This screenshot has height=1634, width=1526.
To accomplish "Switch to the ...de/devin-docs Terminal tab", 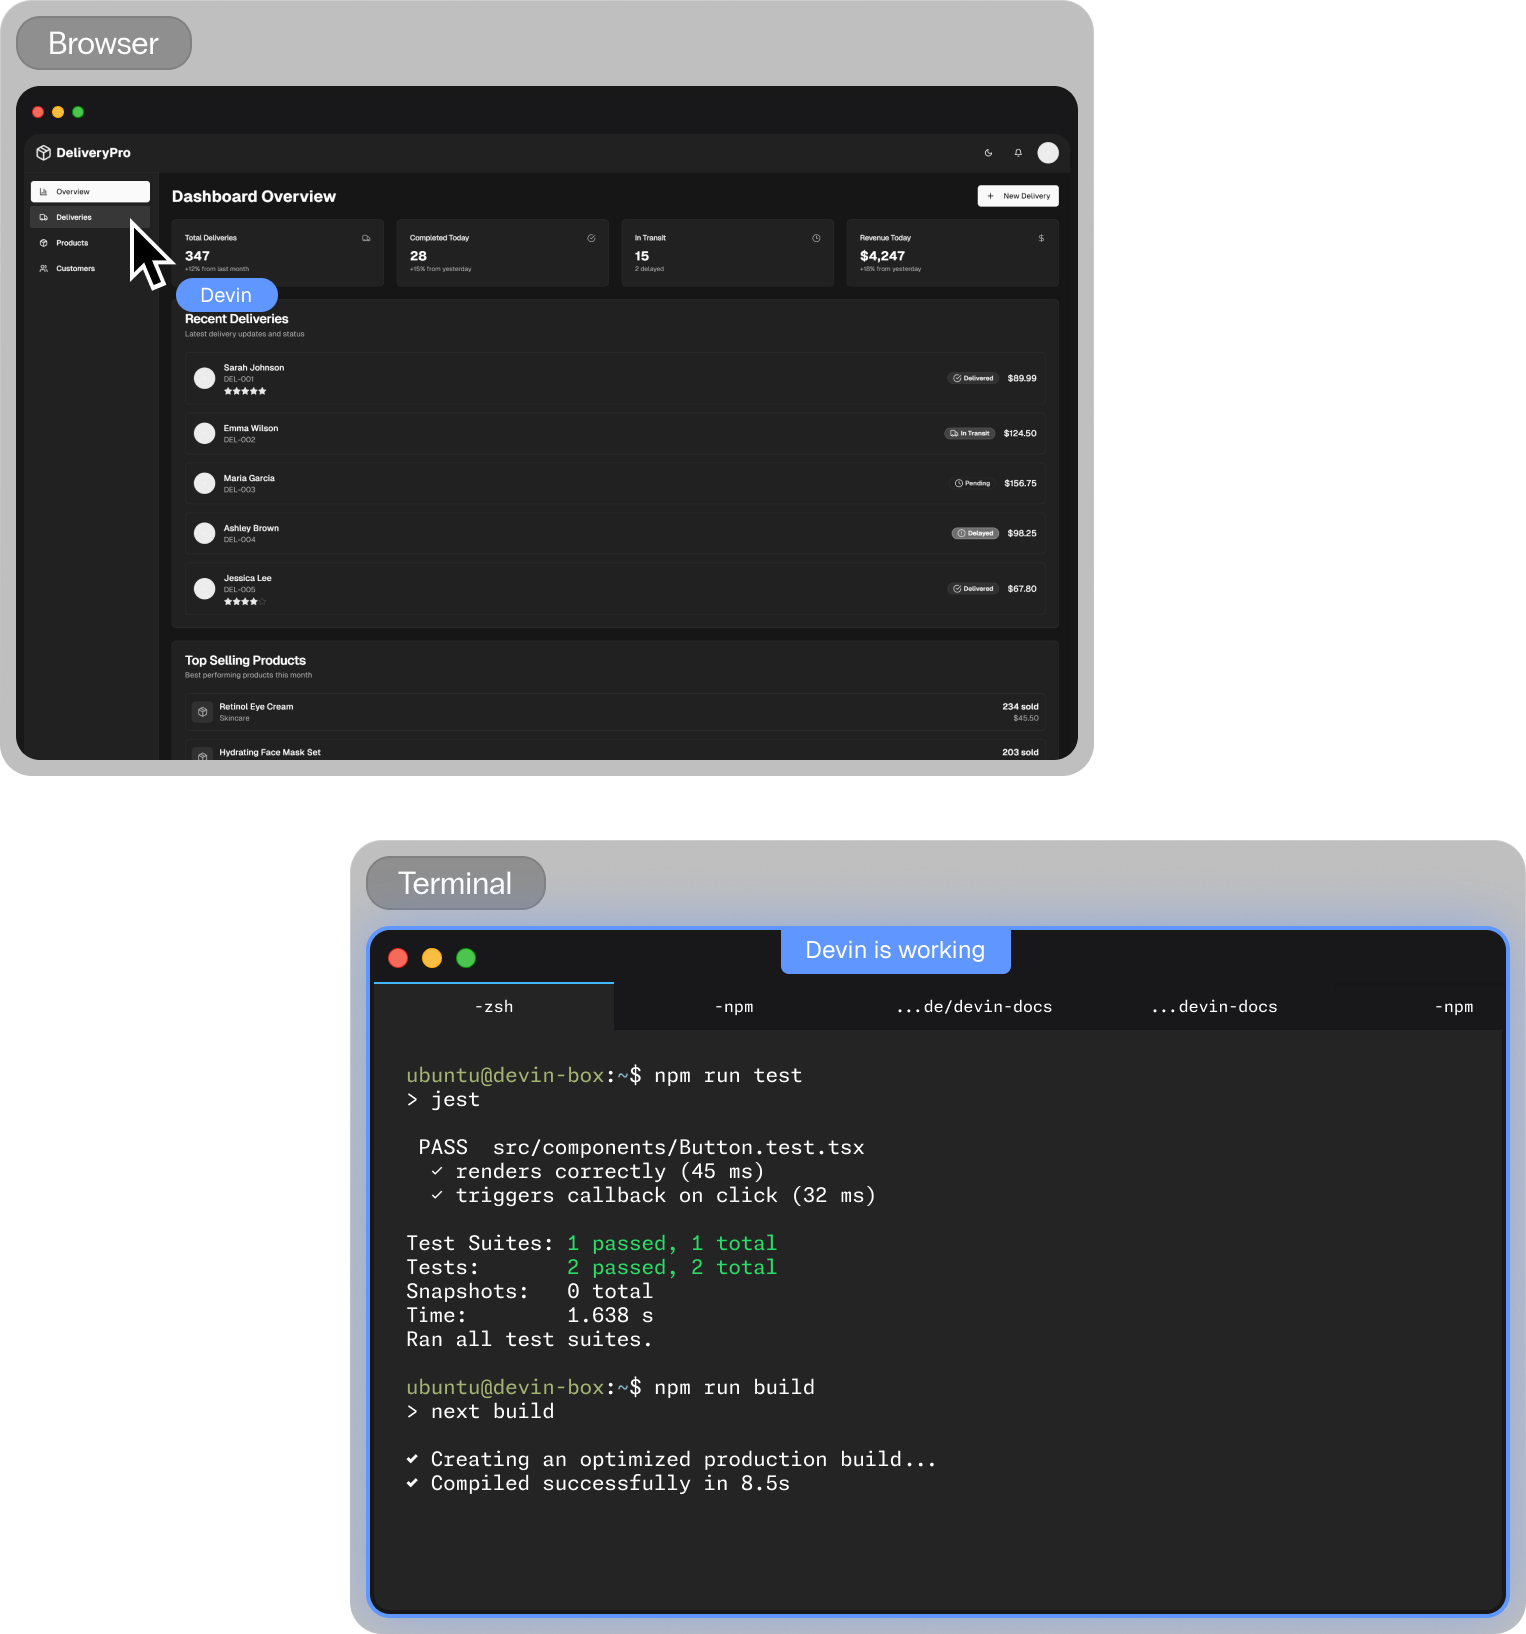I will 974,1007.
